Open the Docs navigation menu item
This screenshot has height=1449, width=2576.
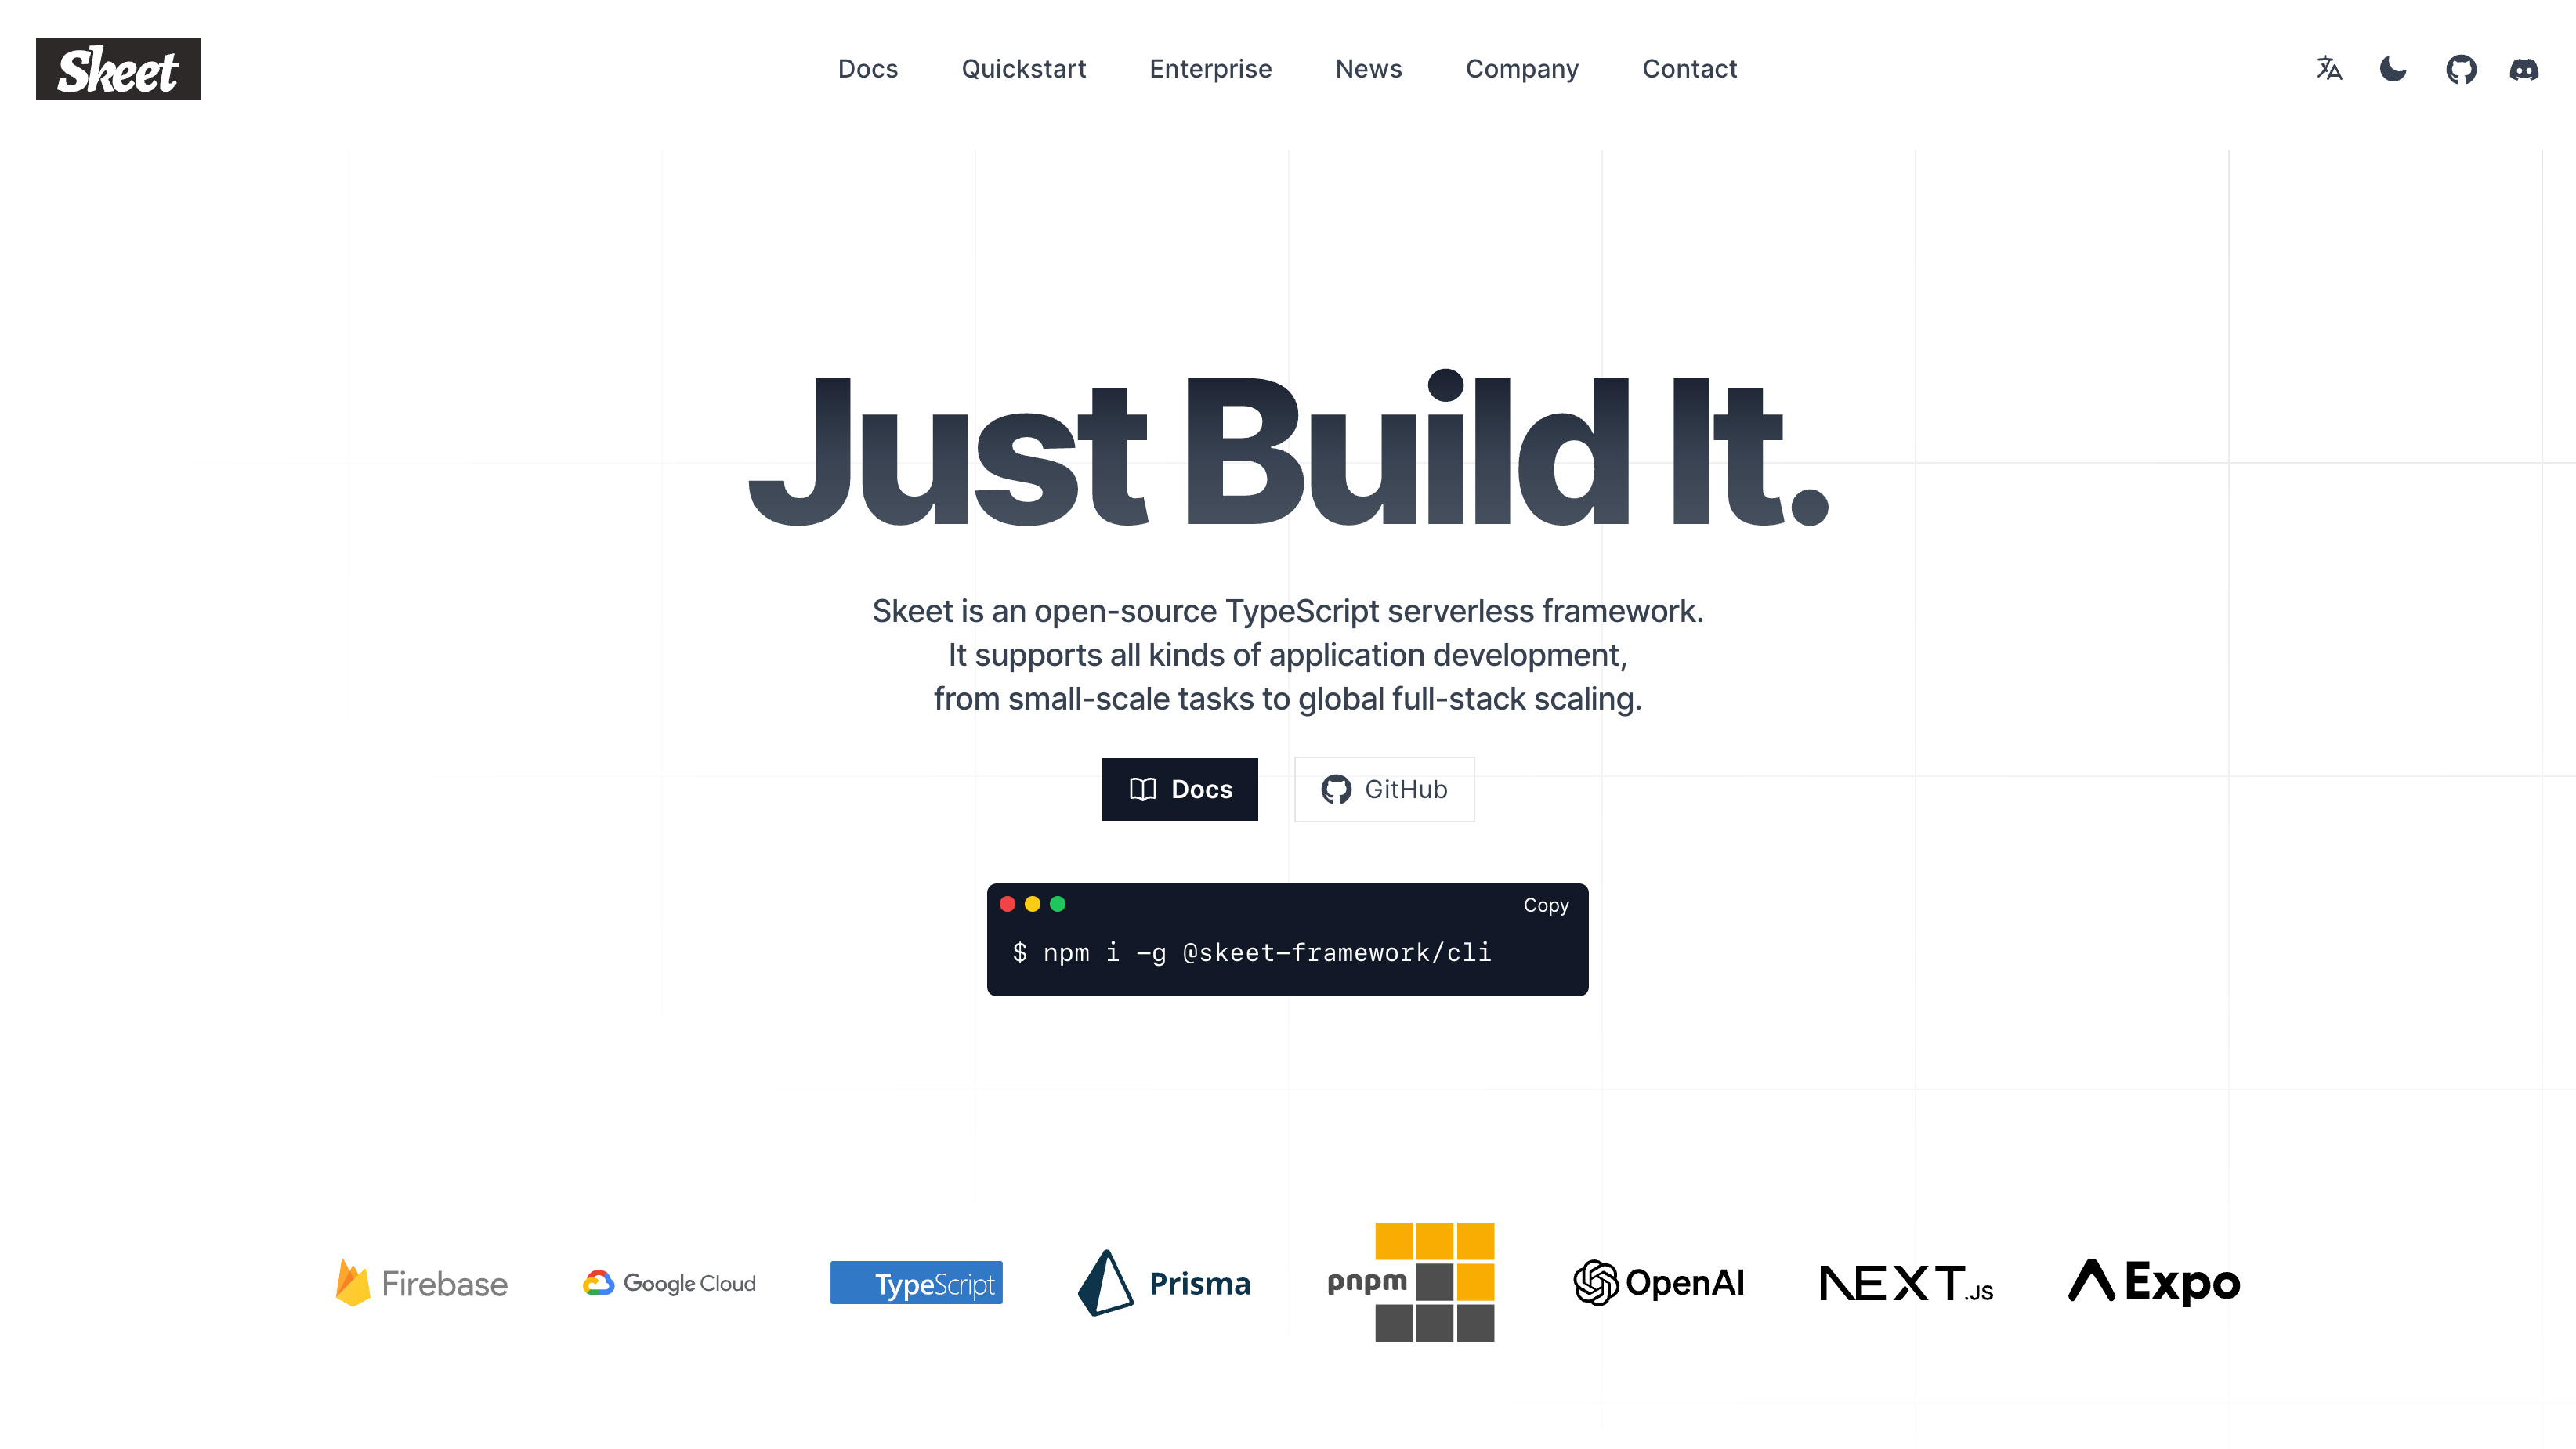coord(869,69)
